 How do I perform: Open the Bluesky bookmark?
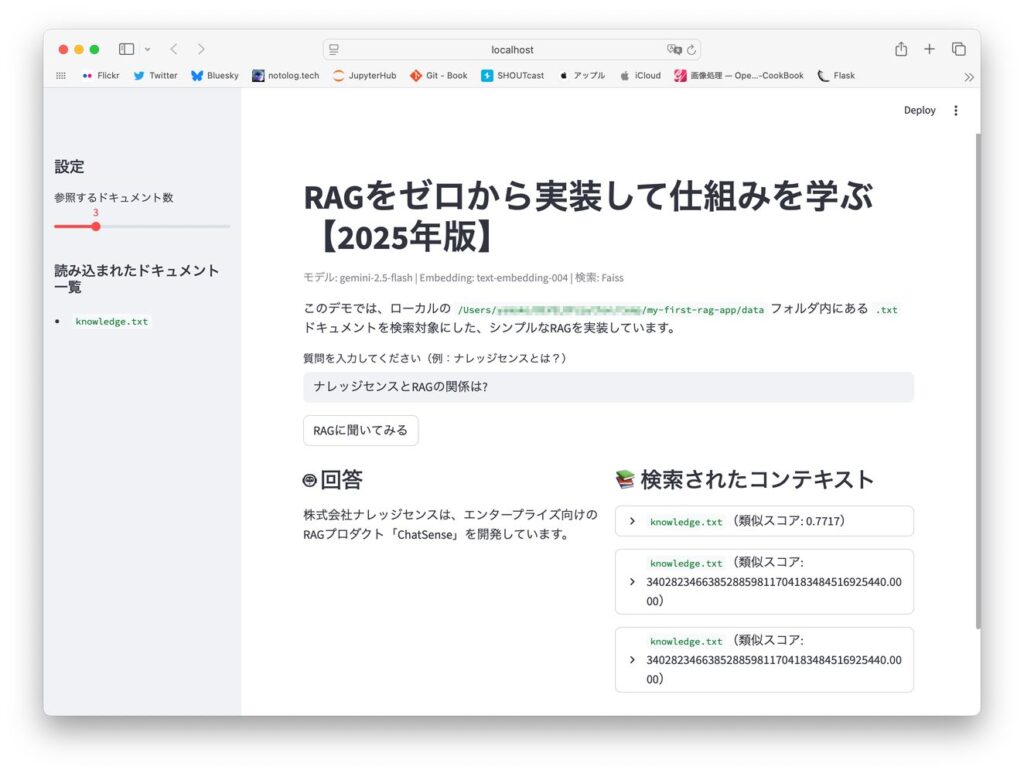215,76
